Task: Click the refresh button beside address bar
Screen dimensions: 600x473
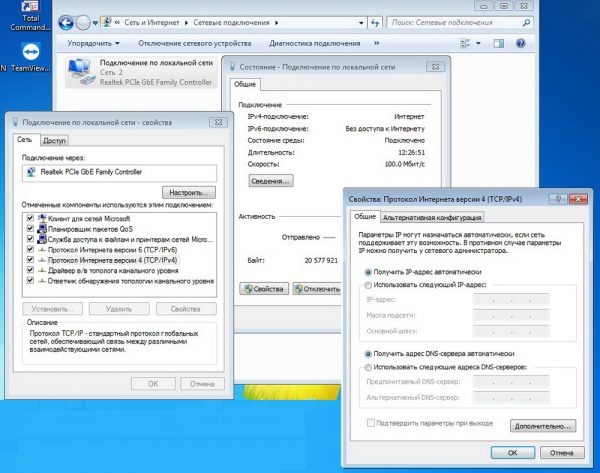Action: (375, 23)
